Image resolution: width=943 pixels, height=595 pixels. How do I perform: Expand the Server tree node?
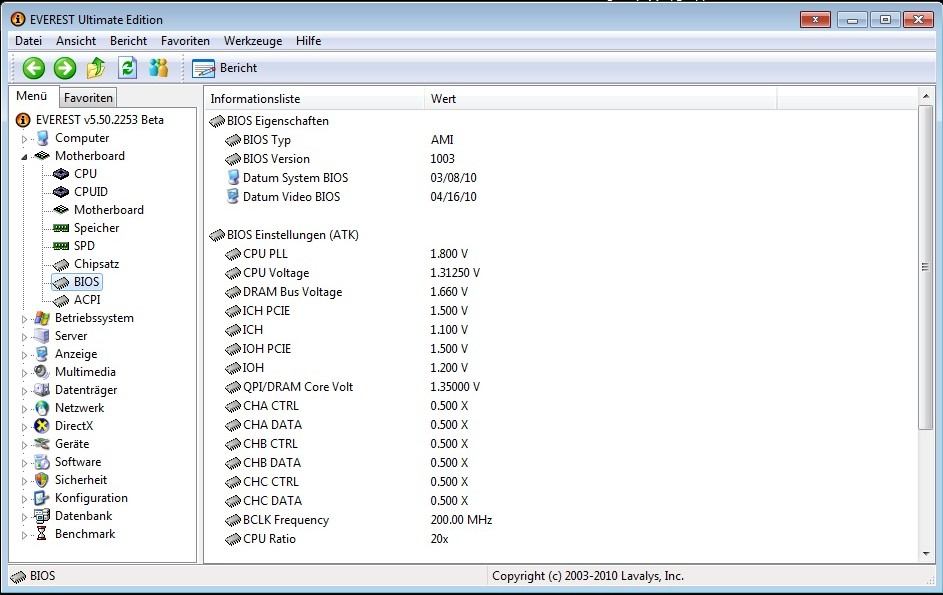pyautogui.click(x=24, y=337)
